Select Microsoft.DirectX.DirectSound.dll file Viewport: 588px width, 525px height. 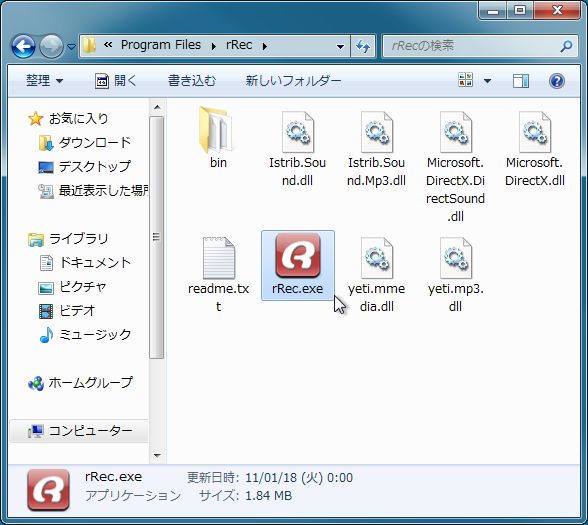tap(456, 167)
